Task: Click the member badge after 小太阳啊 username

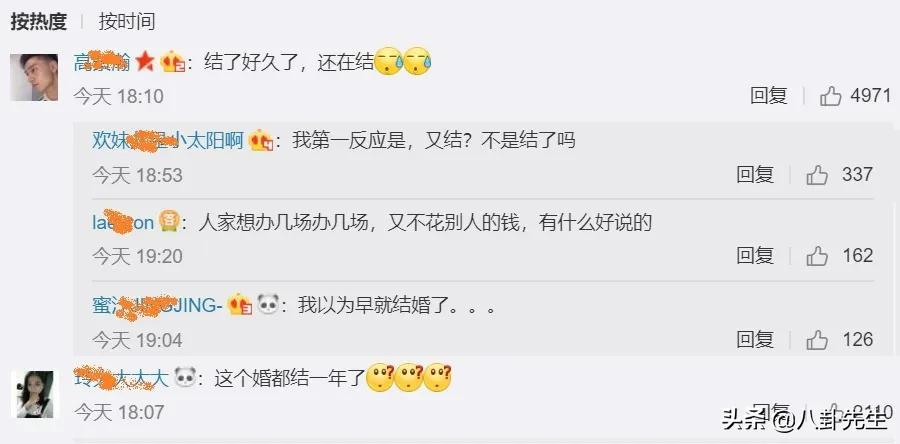Action: [x=261, y=140]
